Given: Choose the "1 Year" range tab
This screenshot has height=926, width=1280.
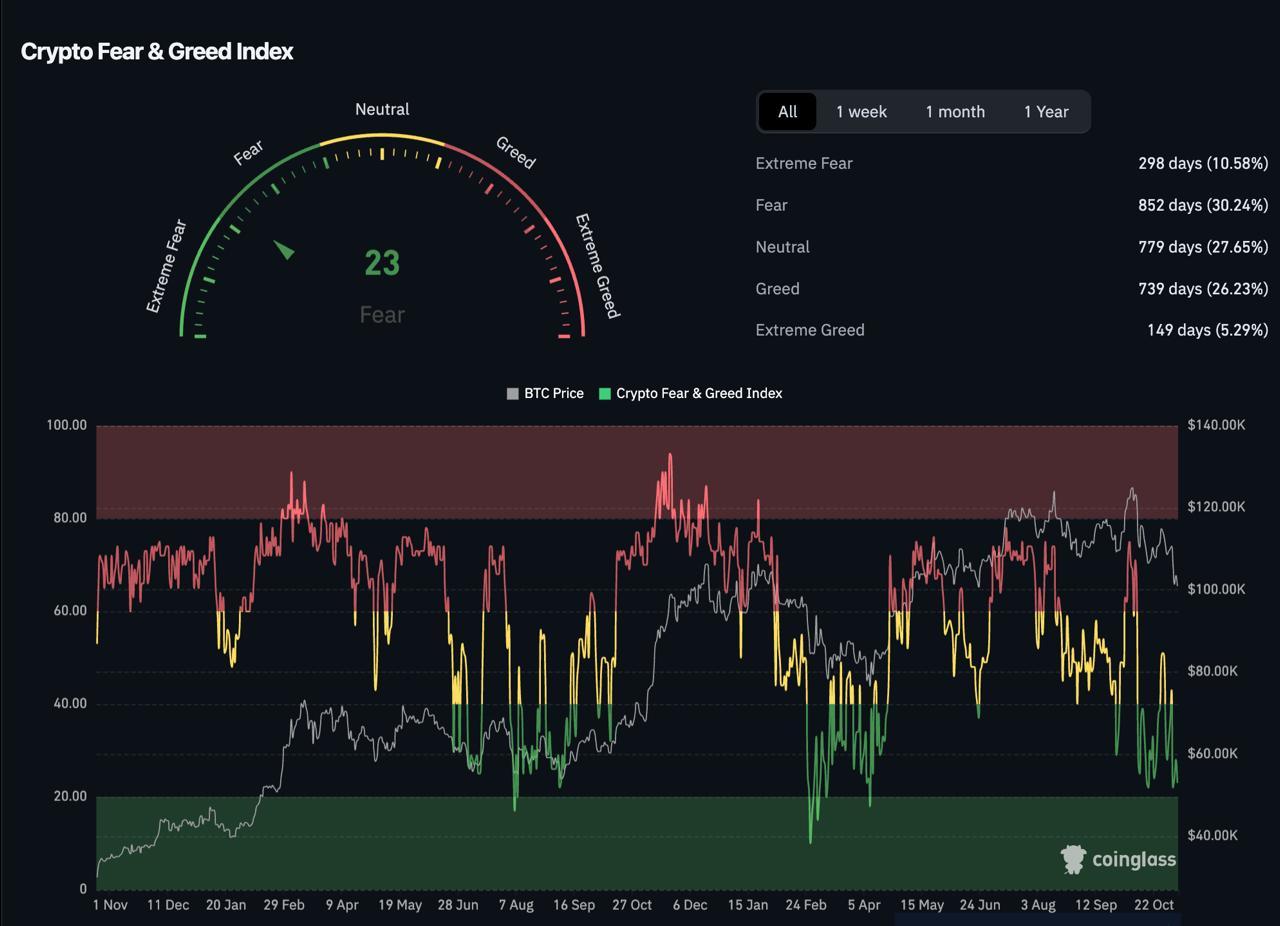Looking at the screenshot, I should (1045, 112).
